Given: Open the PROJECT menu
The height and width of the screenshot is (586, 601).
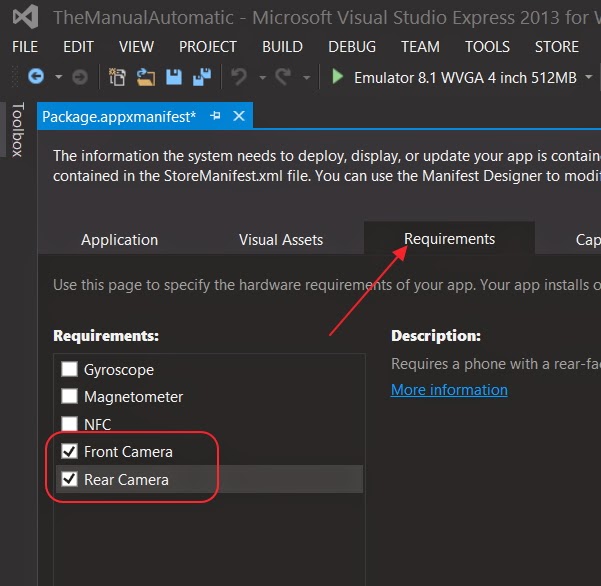Looking at the screenshot, I should 208,47.
